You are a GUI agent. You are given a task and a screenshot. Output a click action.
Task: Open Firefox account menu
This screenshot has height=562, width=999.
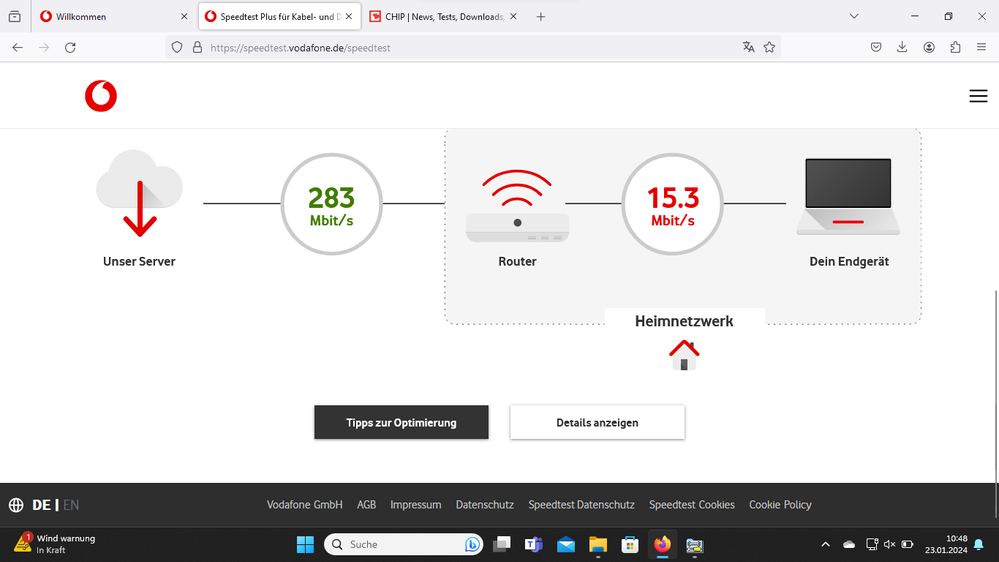[x=929, y=47]
